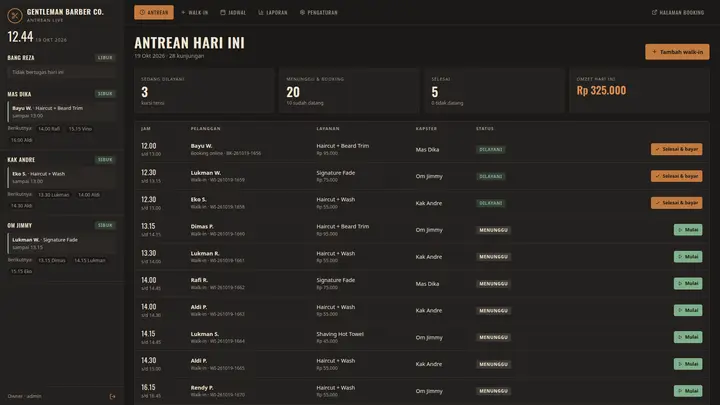
Task: Click the 13.15 Dimas upcoming chip
Action: (52, 260)
